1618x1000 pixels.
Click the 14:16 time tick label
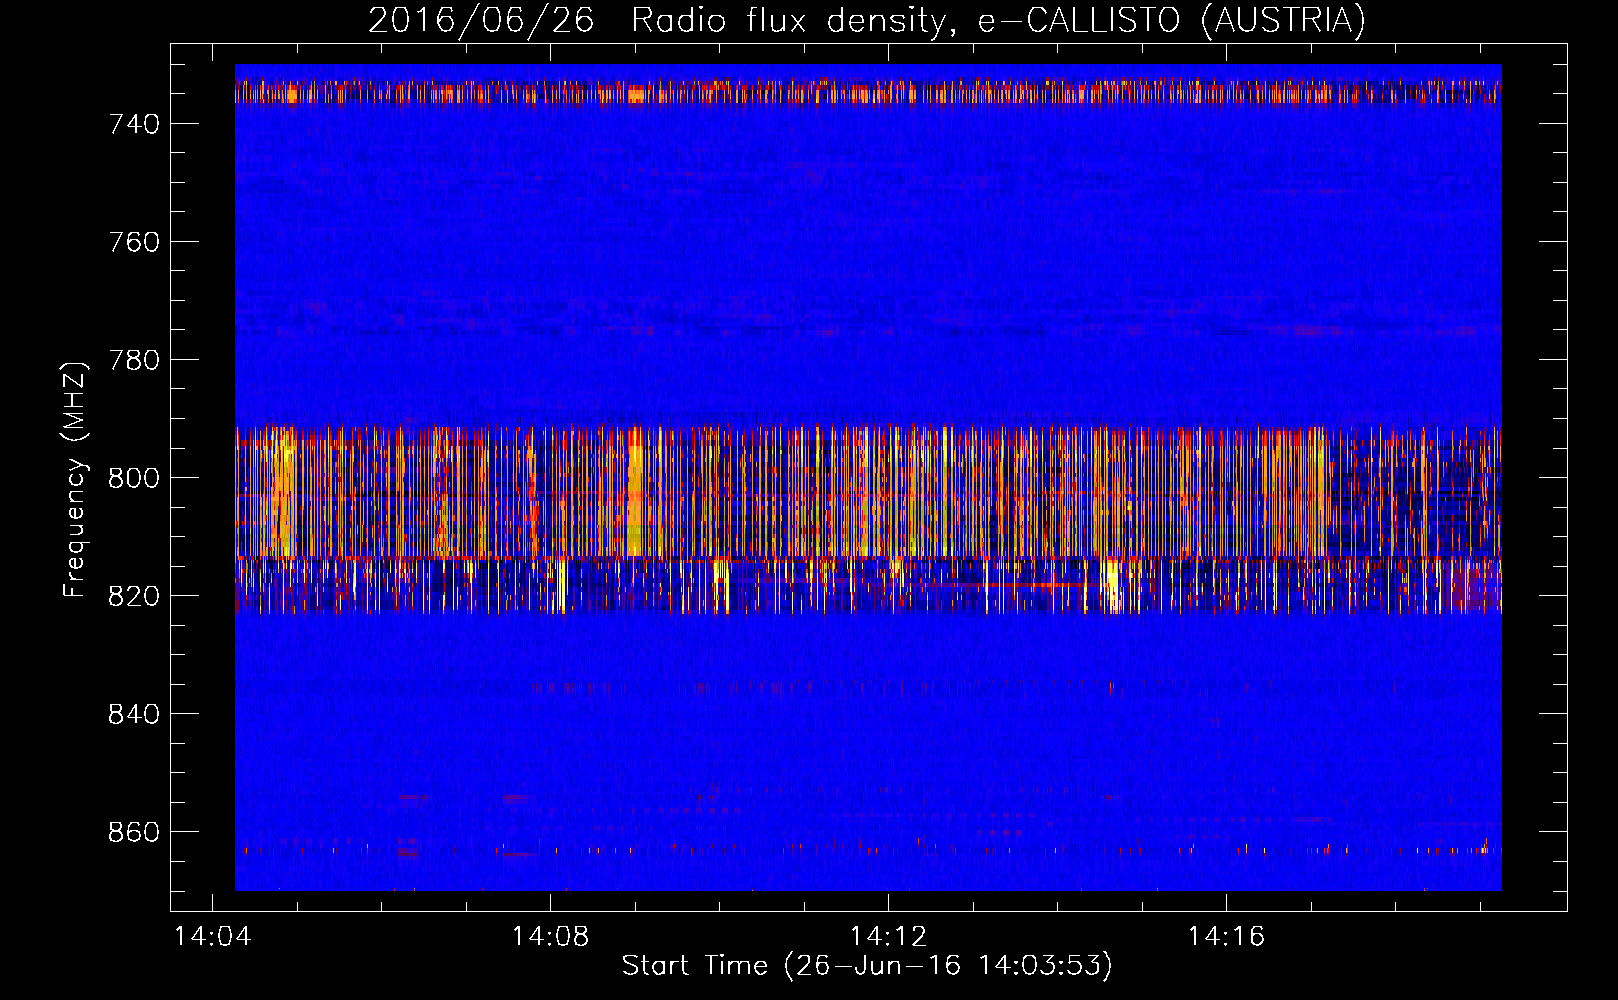(x=1226, y=937)
